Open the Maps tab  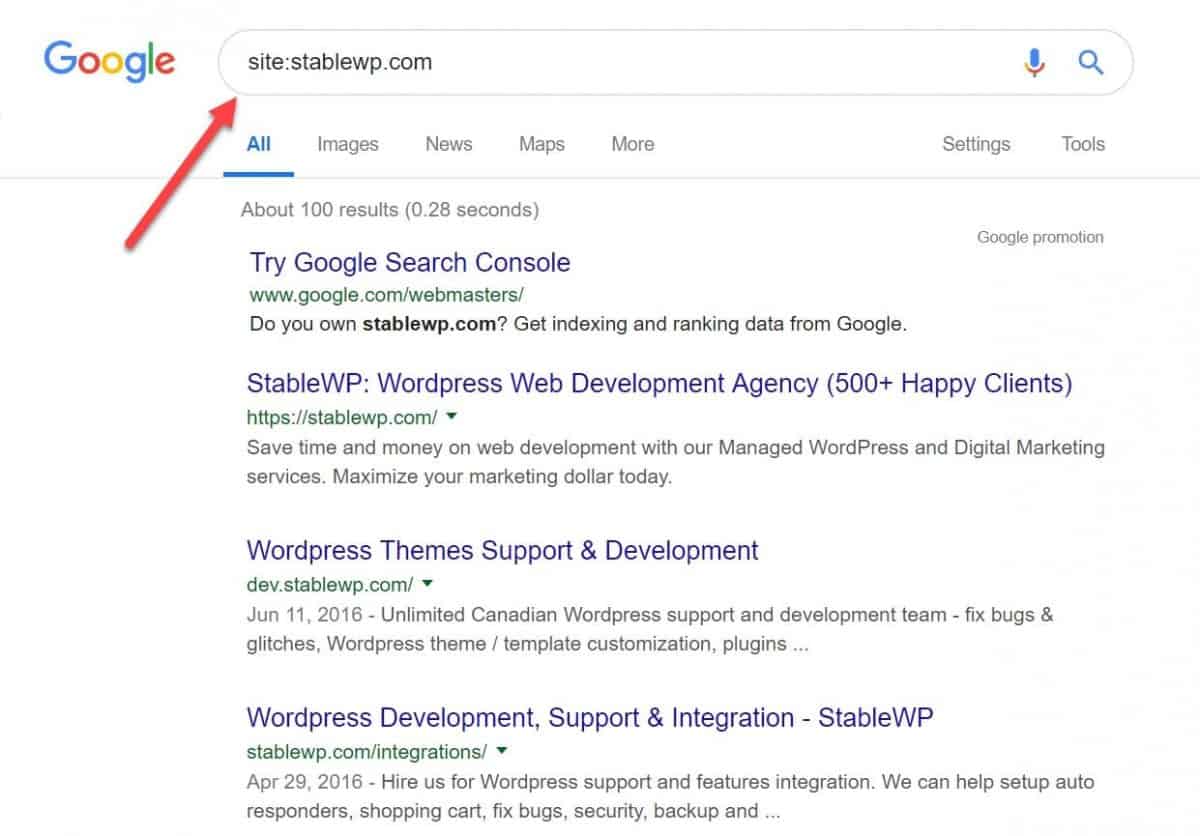tap(542, 144)
